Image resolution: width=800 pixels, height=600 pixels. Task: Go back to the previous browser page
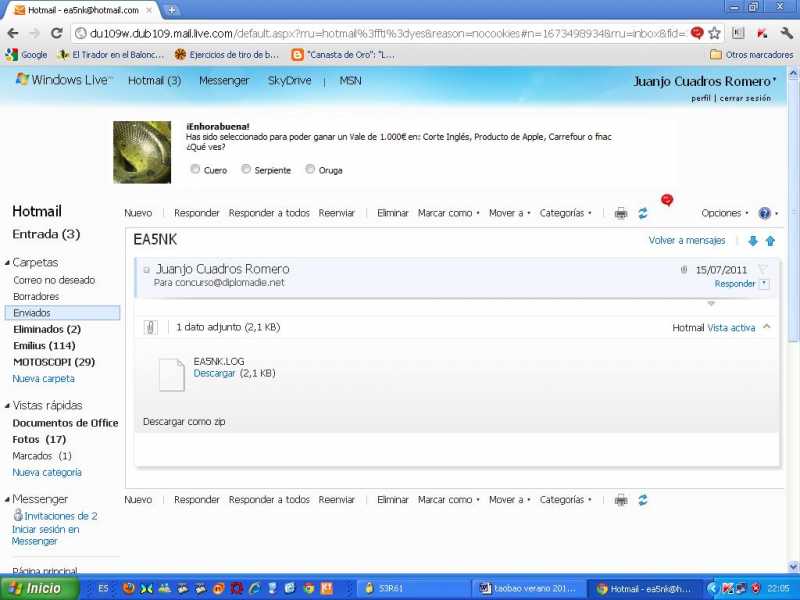coord(13,34)
